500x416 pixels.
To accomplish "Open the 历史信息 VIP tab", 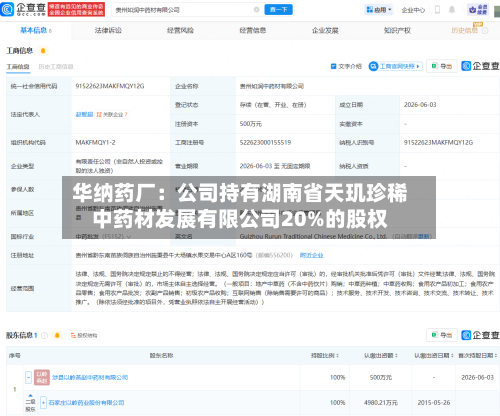I will (464, 31).
